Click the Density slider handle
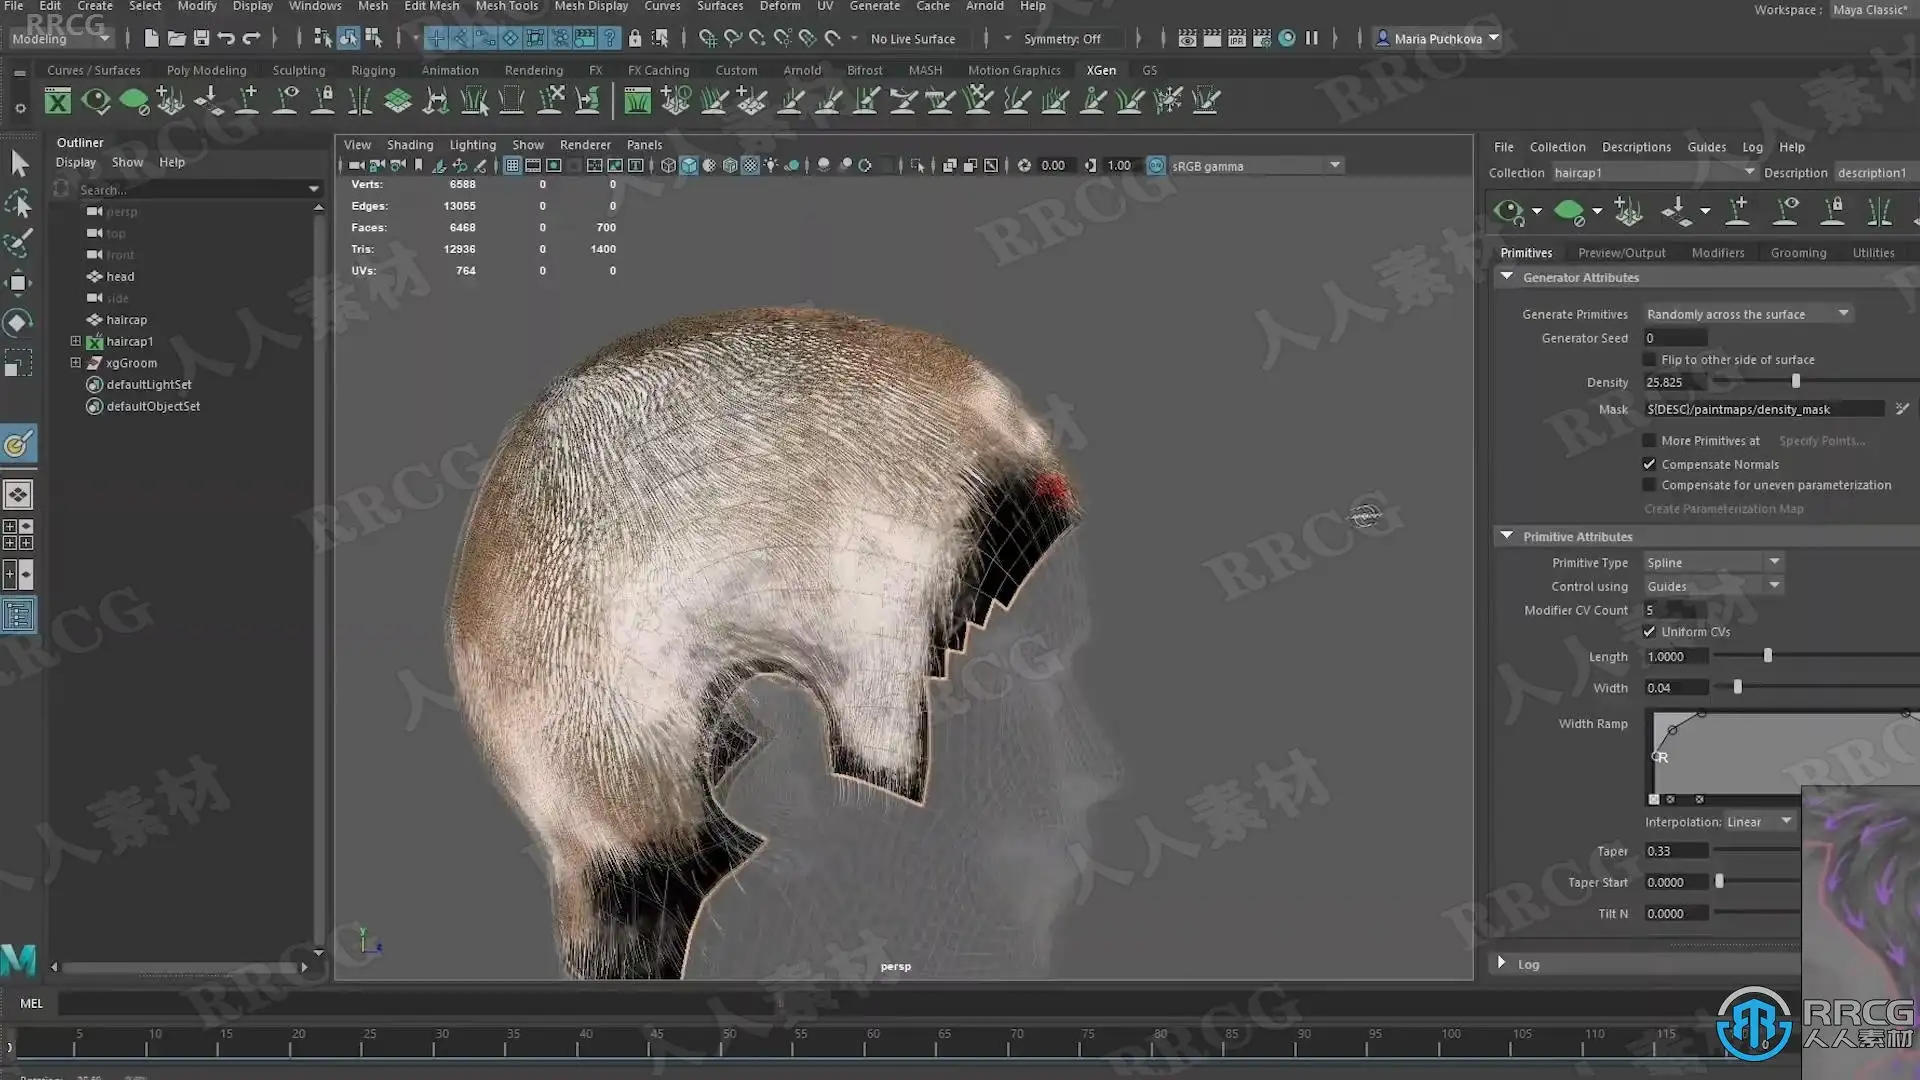 [x=1796, y=381]
